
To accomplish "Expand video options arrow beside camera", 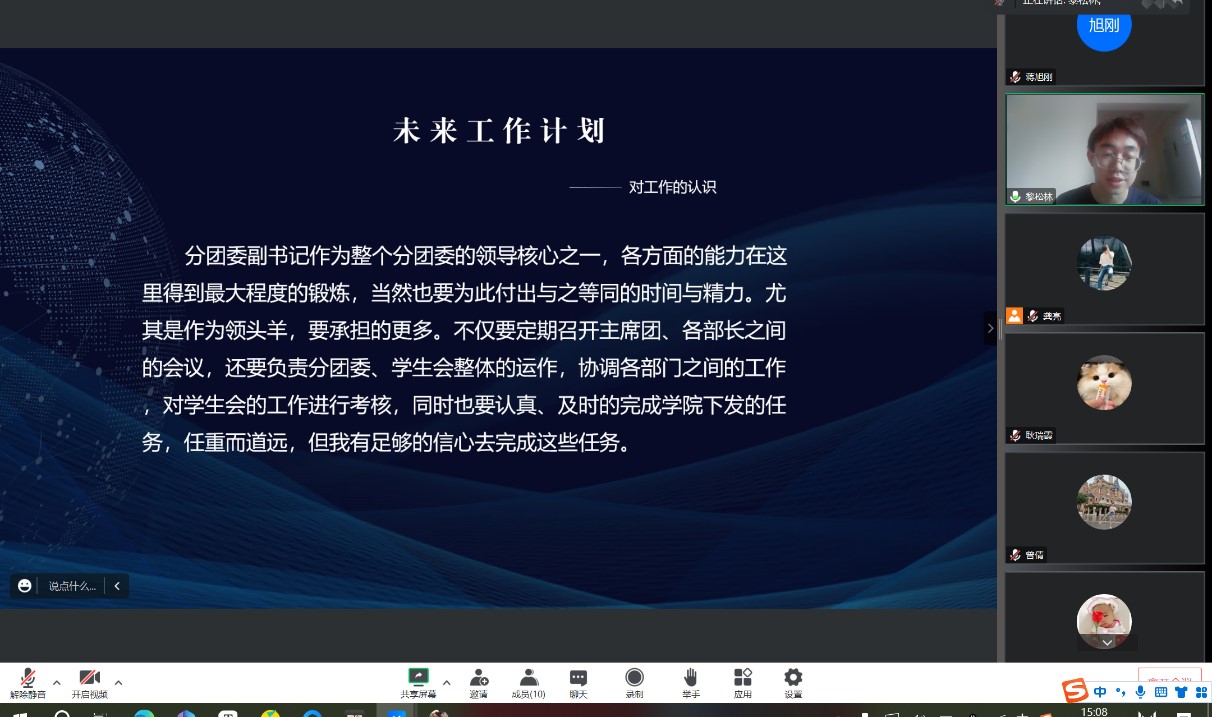I will tap(118, 683).
